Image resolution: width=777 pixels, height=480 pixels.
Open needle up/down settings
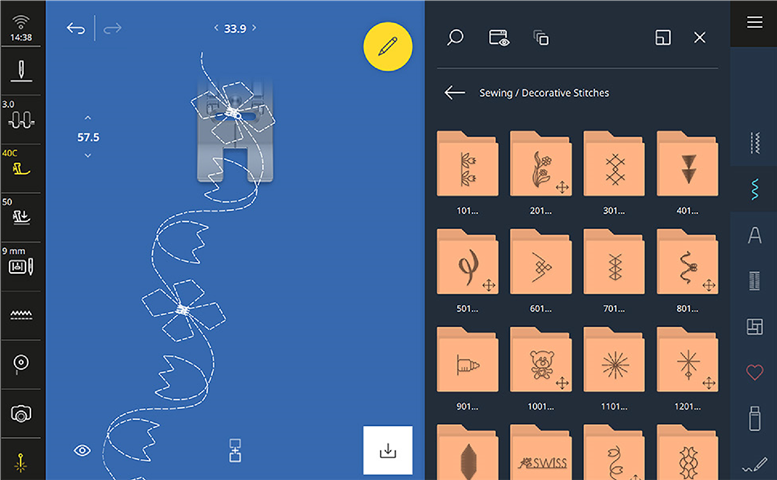[x=21, y=71]
